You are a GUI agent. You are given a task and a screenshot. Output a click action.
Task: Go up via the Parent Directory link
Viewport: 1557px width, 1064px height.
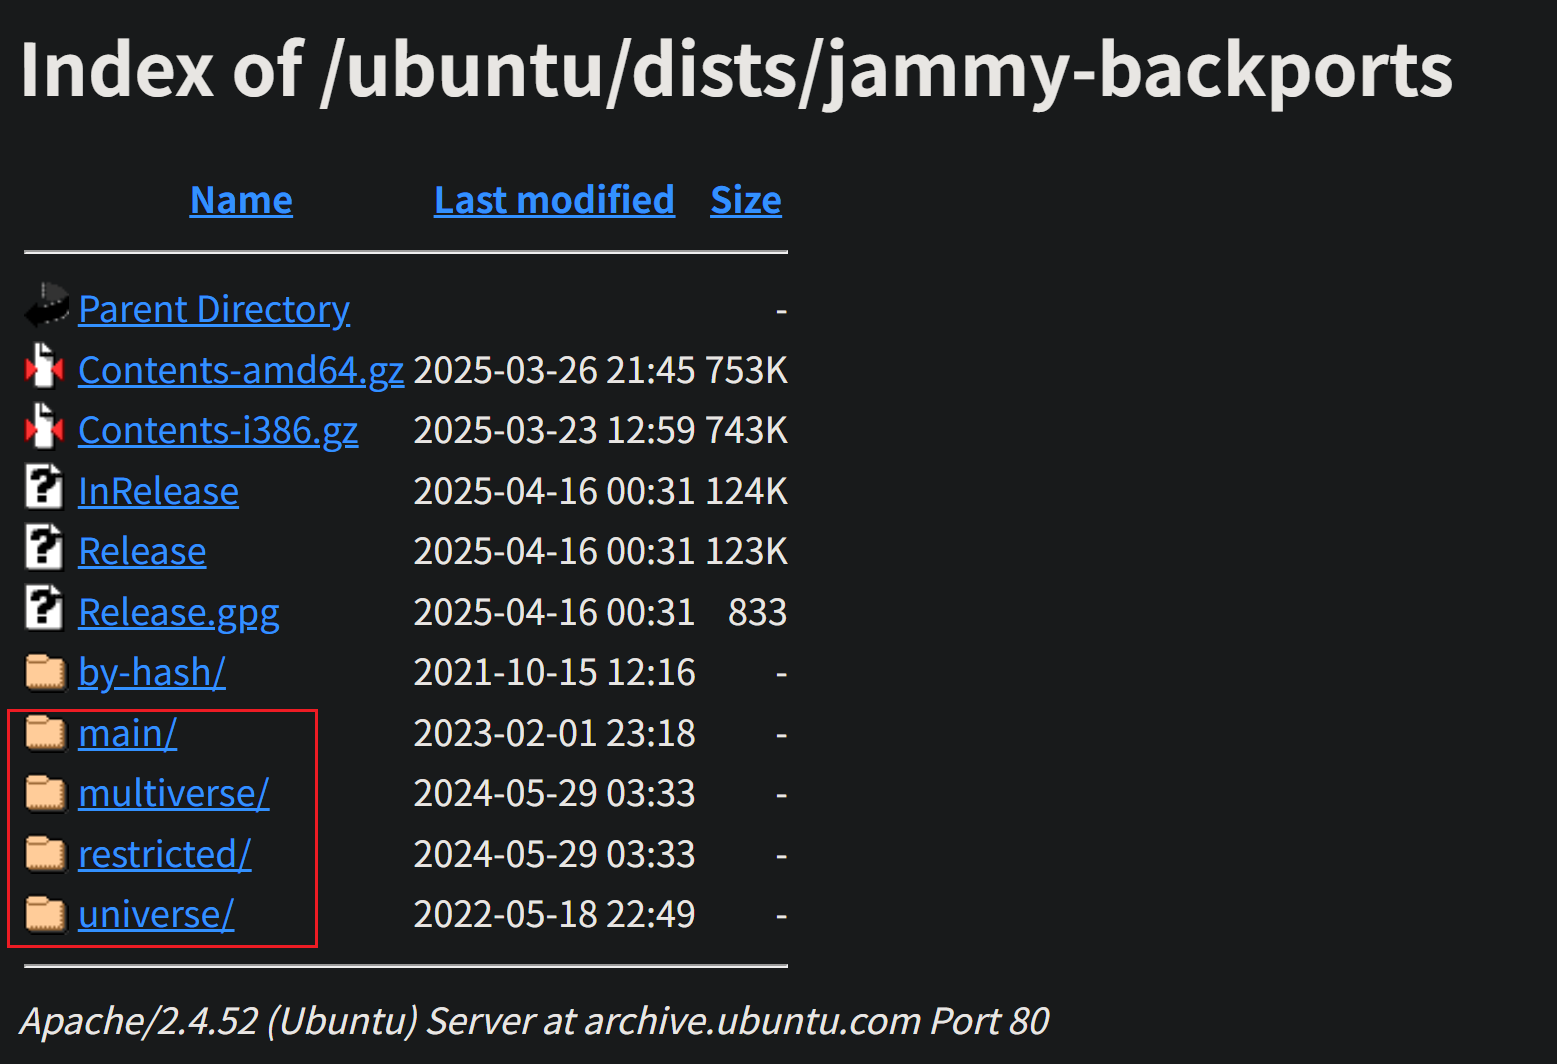click(x=214, y=310)
